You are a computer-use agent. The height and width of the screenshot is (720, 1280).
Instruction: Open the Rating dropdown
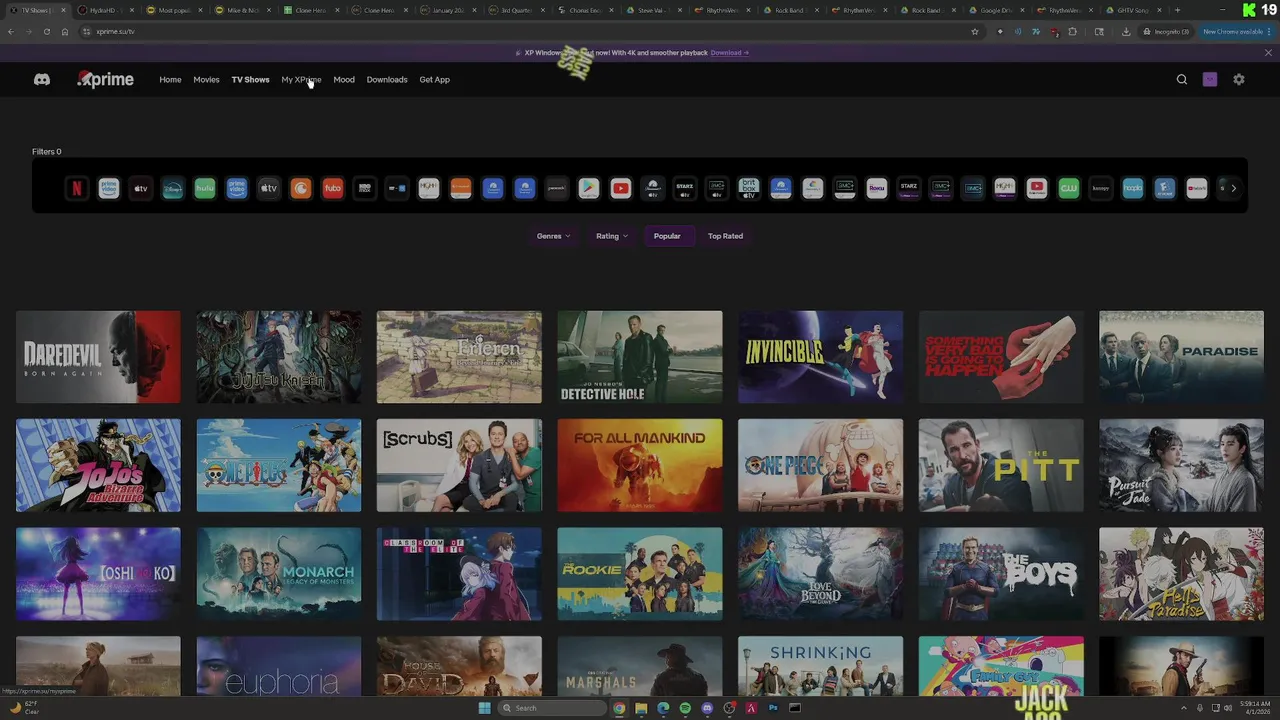[612, 236]
